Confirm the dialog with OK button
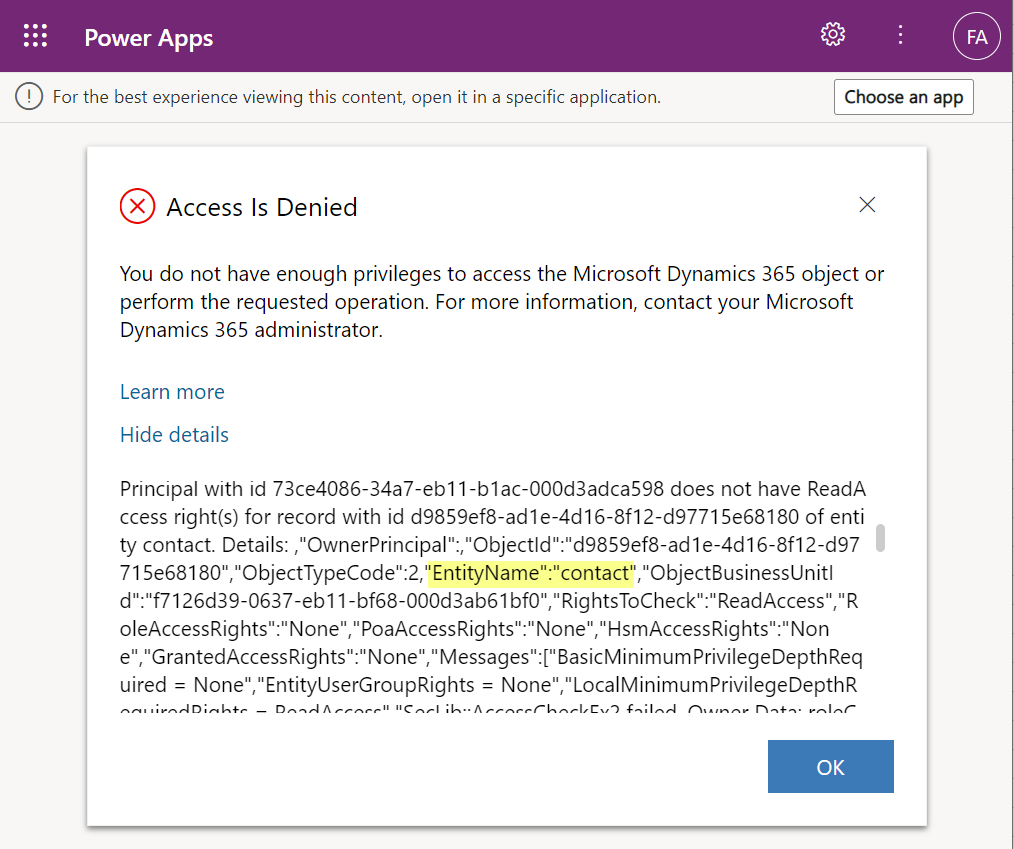1014x849 pixels. (830, 766)
